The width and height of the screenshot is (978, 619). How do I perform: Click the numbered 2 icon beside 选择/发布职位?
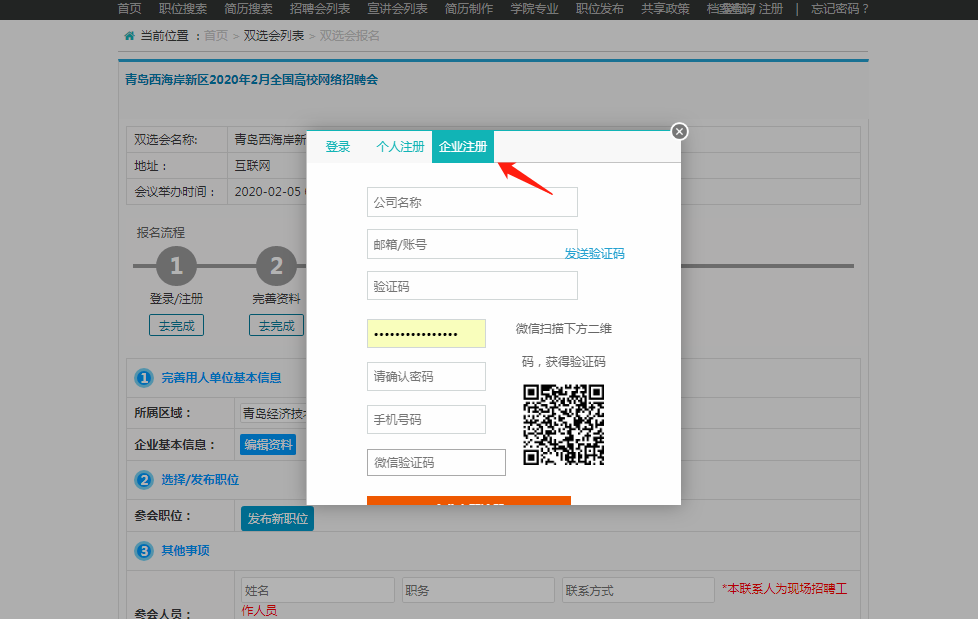(144, 480)
